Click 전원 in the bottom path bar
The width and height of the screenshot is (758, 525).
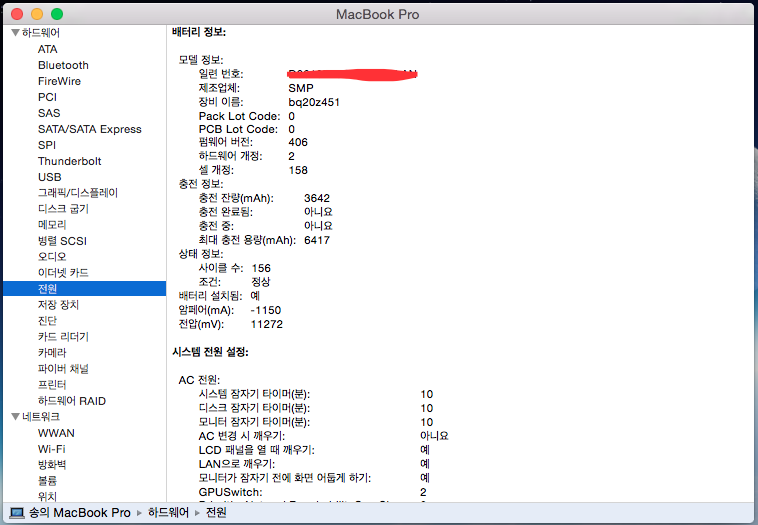coord(217,513)
